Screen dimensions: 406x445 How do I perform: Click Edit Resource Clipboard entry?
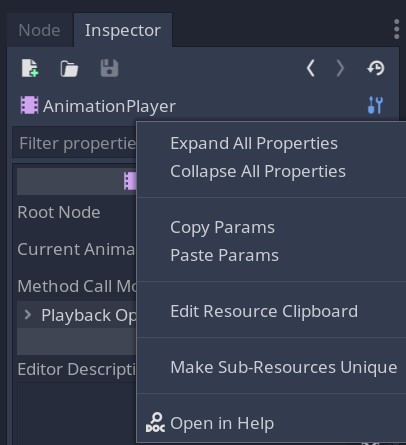[x=264, y=312]
